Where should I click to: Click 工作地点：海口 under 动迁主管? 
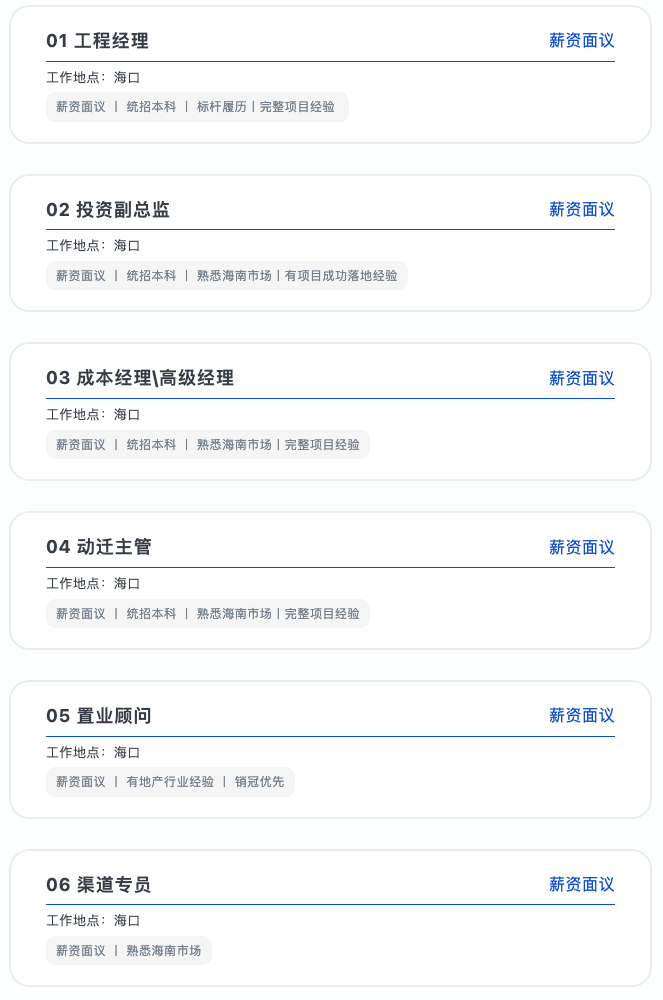point(93,584)
